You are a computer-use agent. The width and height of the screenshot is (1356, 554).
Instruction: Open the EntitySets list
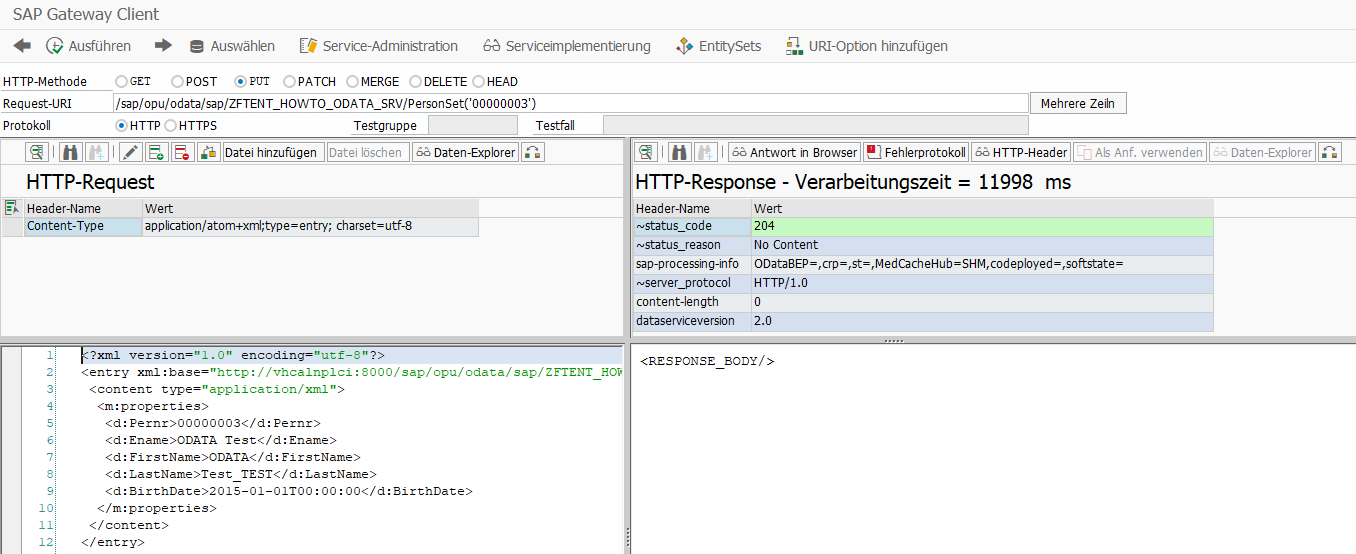click(719, 46)
